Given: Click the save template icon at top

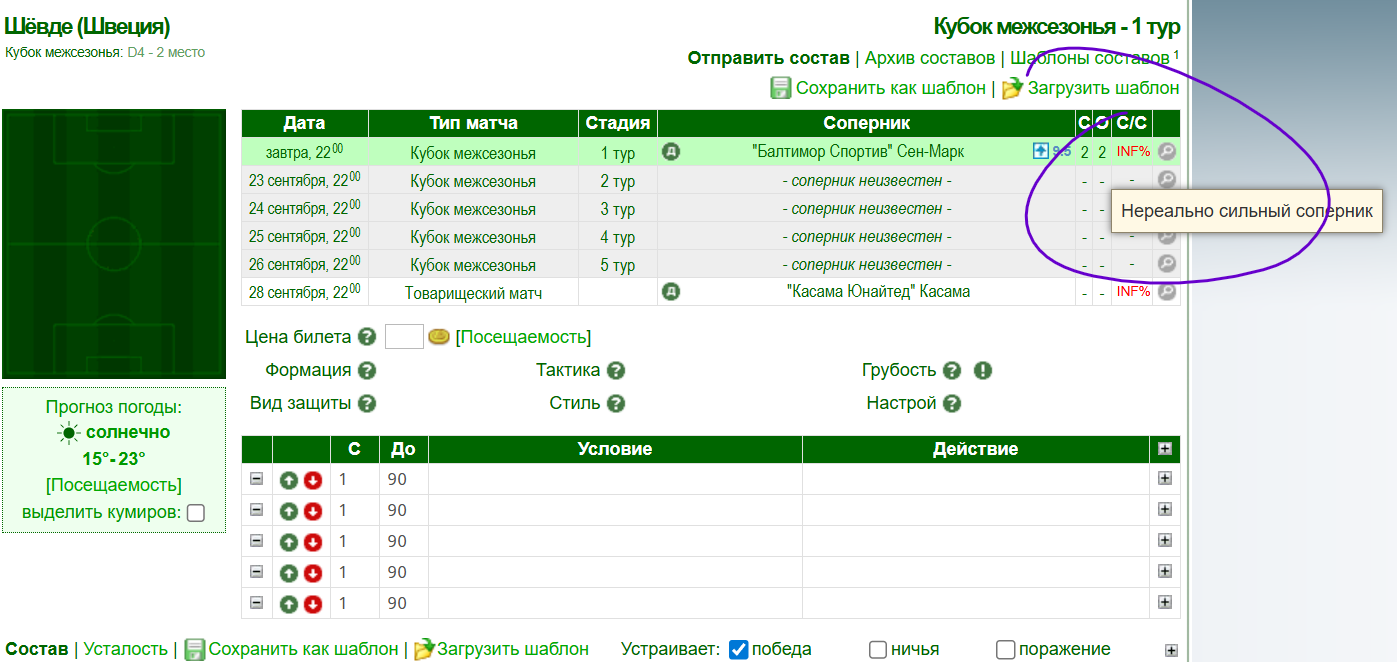Looking at the screenshot, I should tap(781, 88).
